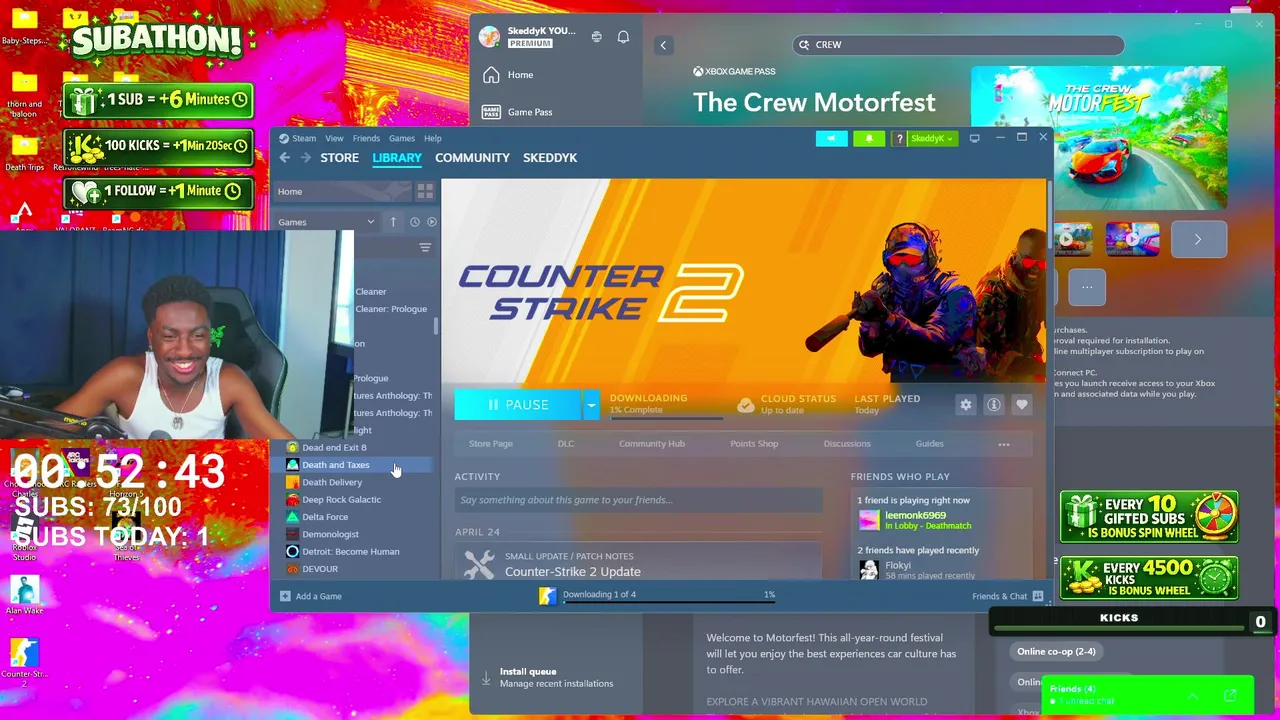Viewport: 1280px width, 720px height.
Task: Click the Friends & Chat icon
Action: [1038, 596]
